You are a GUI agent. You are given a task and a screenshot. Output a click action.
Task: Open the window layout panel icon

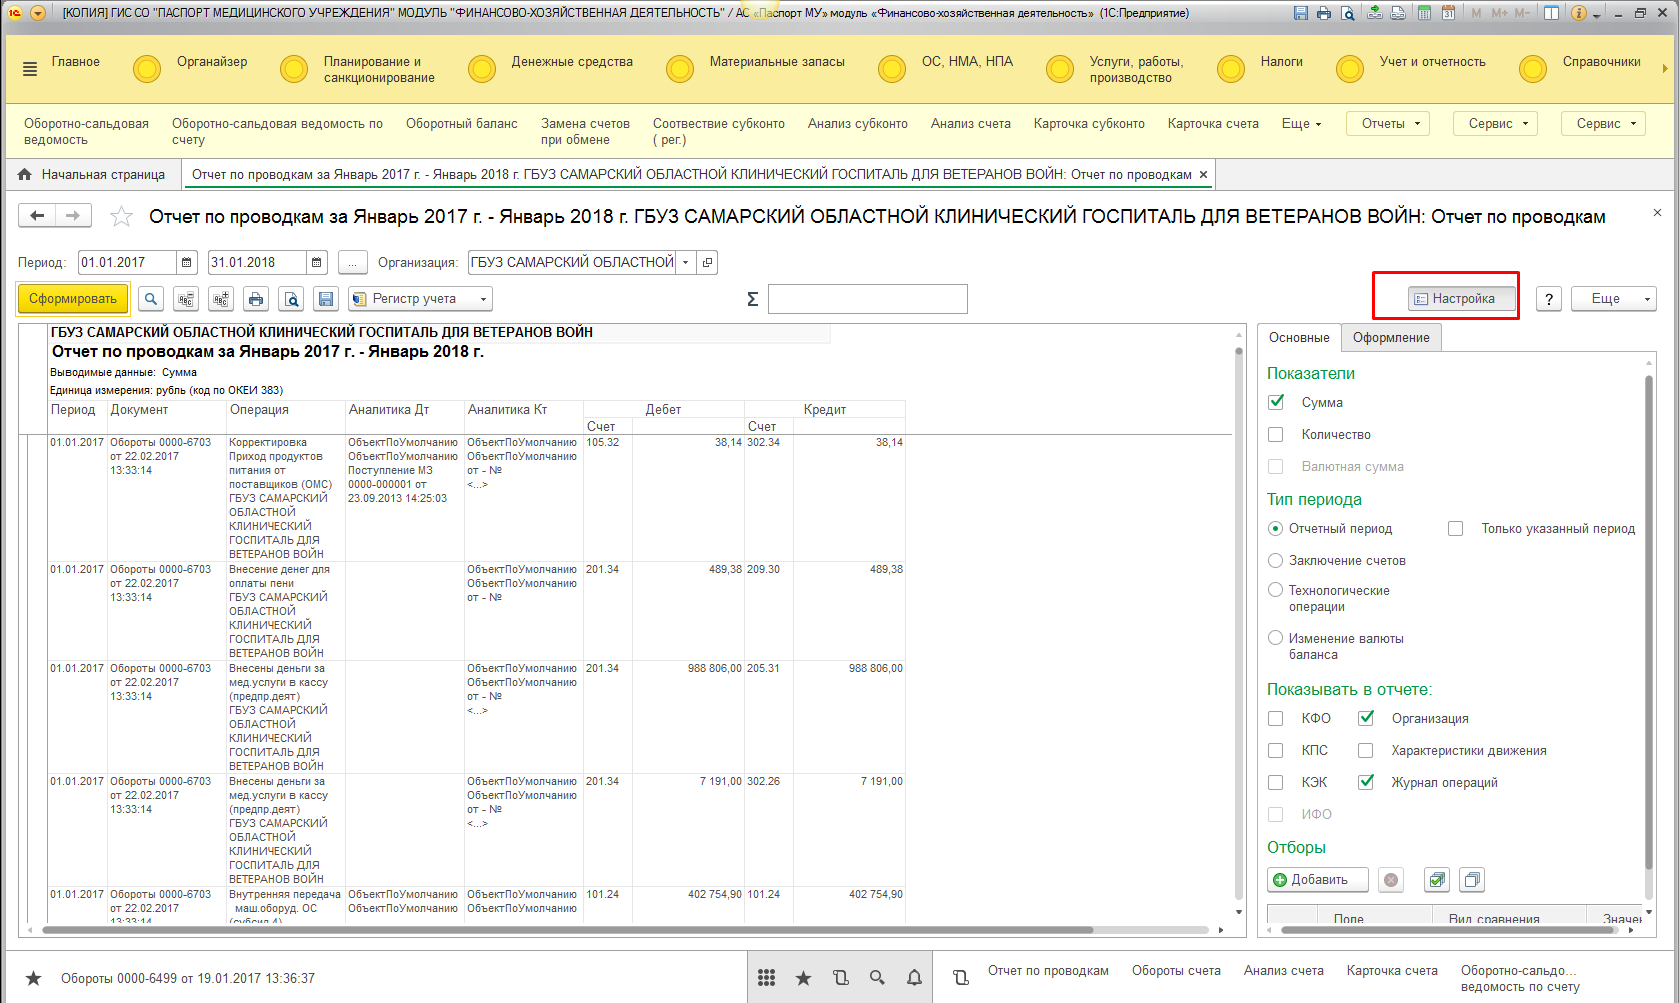pos(1551,13)
